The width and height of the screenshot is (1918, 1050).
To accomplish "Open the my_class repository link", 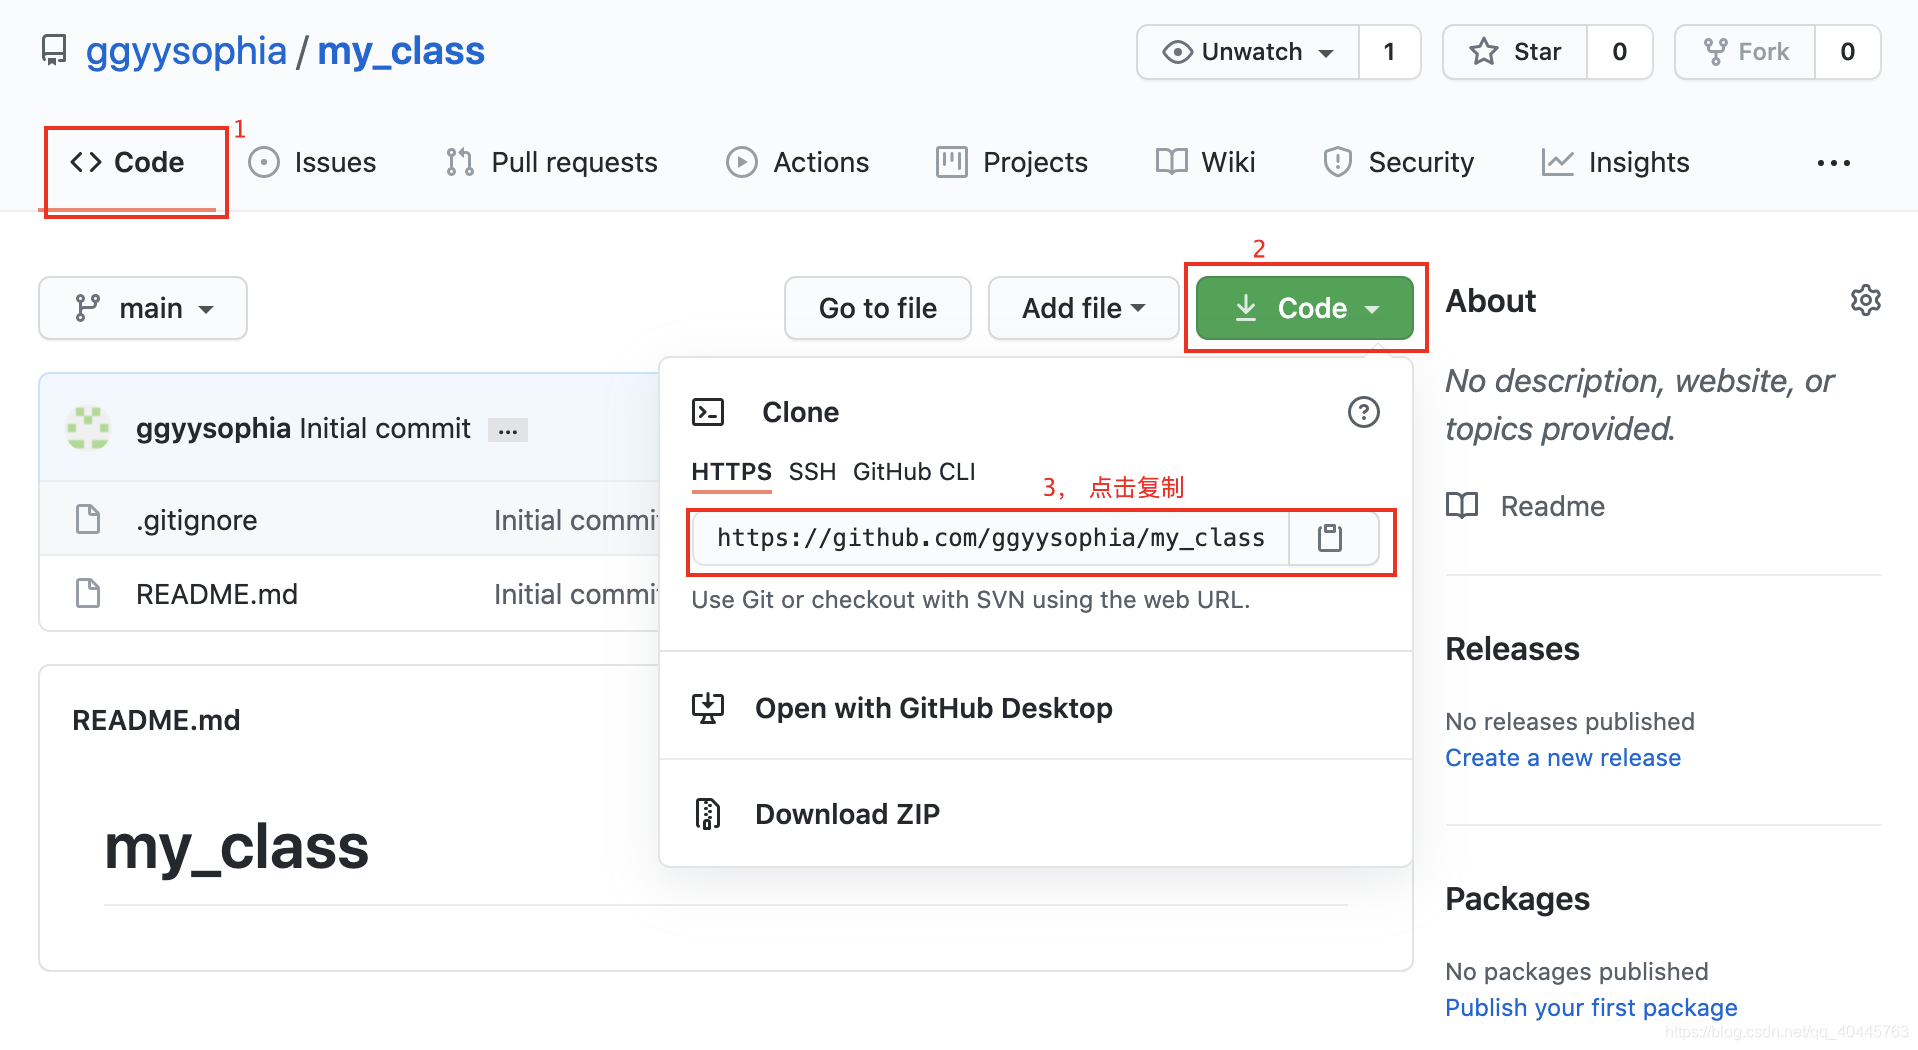I will (x=401, y=51).
